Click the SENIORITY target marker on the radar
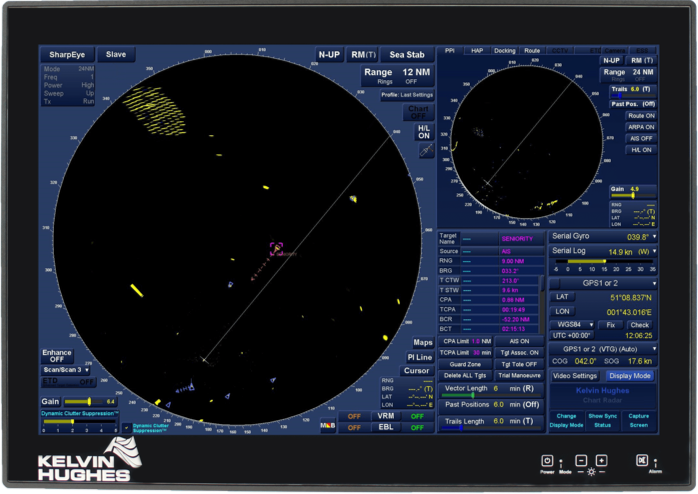 click(276, 247)
